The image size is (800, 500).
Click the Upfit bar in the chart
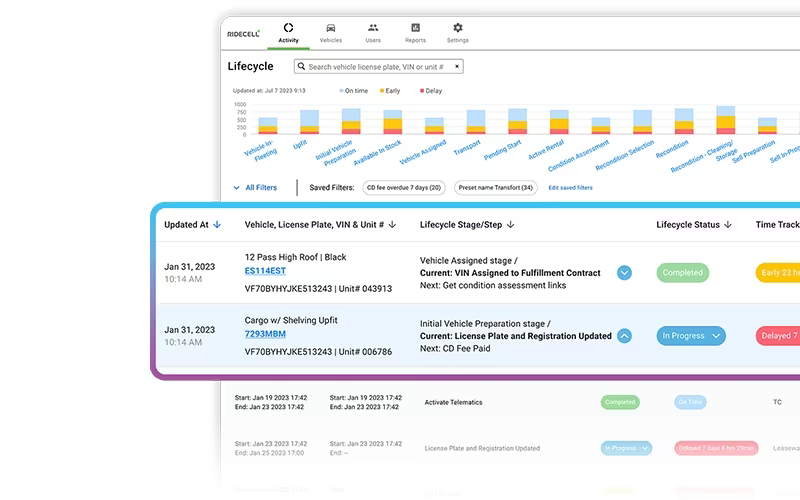(x=309, y=122)
